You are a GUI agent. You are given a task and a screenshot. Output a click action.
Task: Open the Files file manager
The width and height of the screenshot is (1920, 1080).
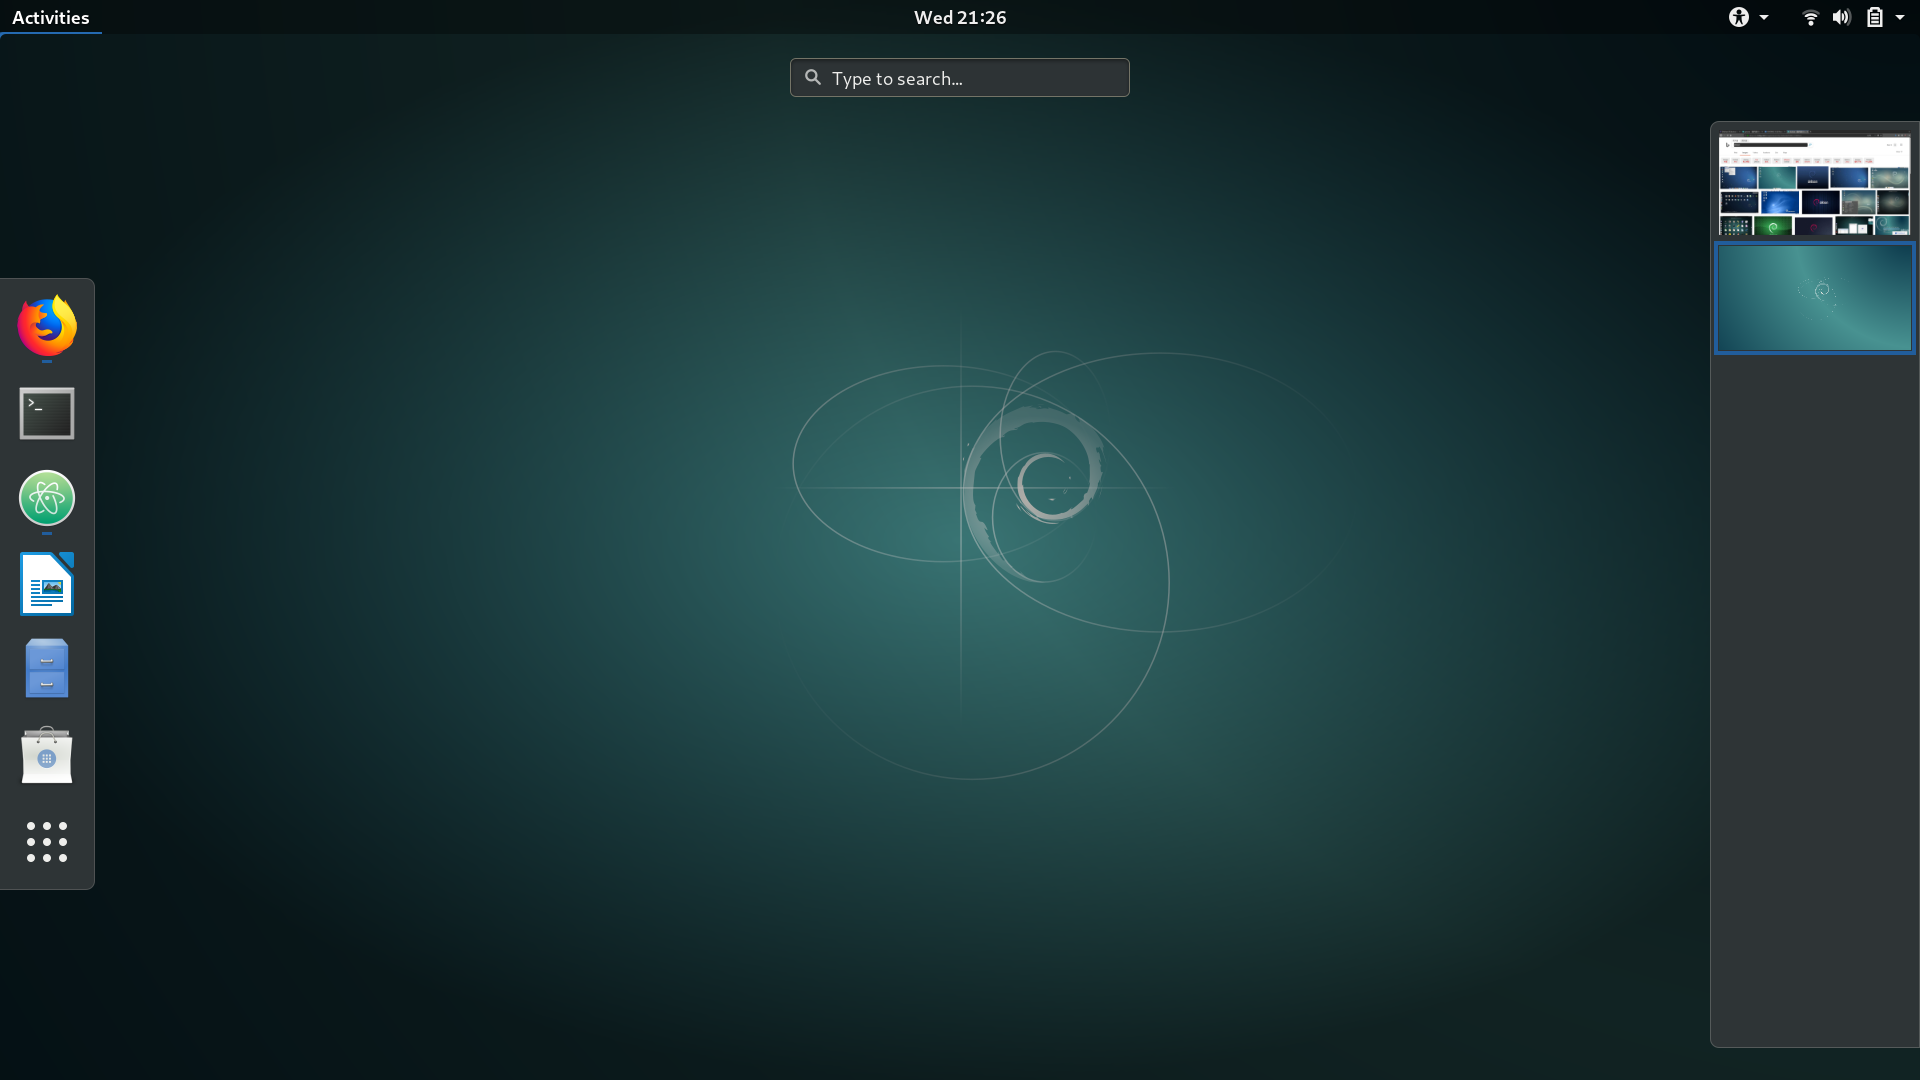pyautogui.click(x=47, y=668)
